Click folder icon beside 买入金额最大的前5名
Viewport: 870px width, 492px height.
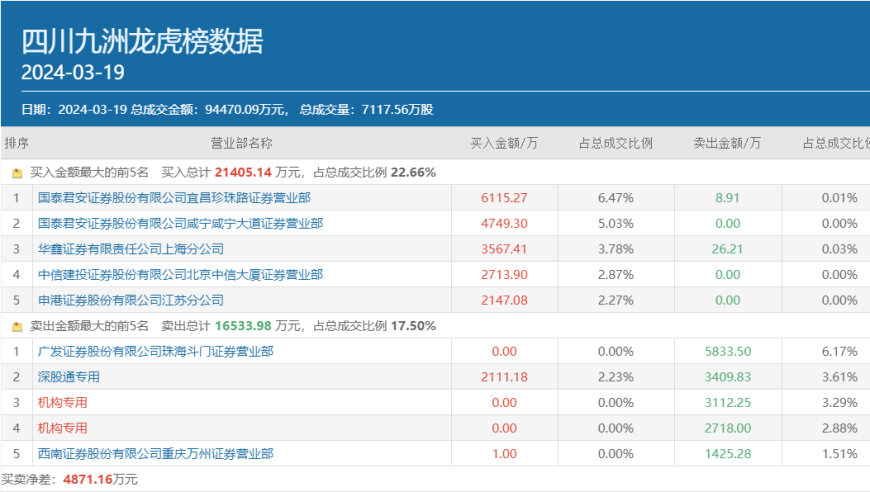17,173
